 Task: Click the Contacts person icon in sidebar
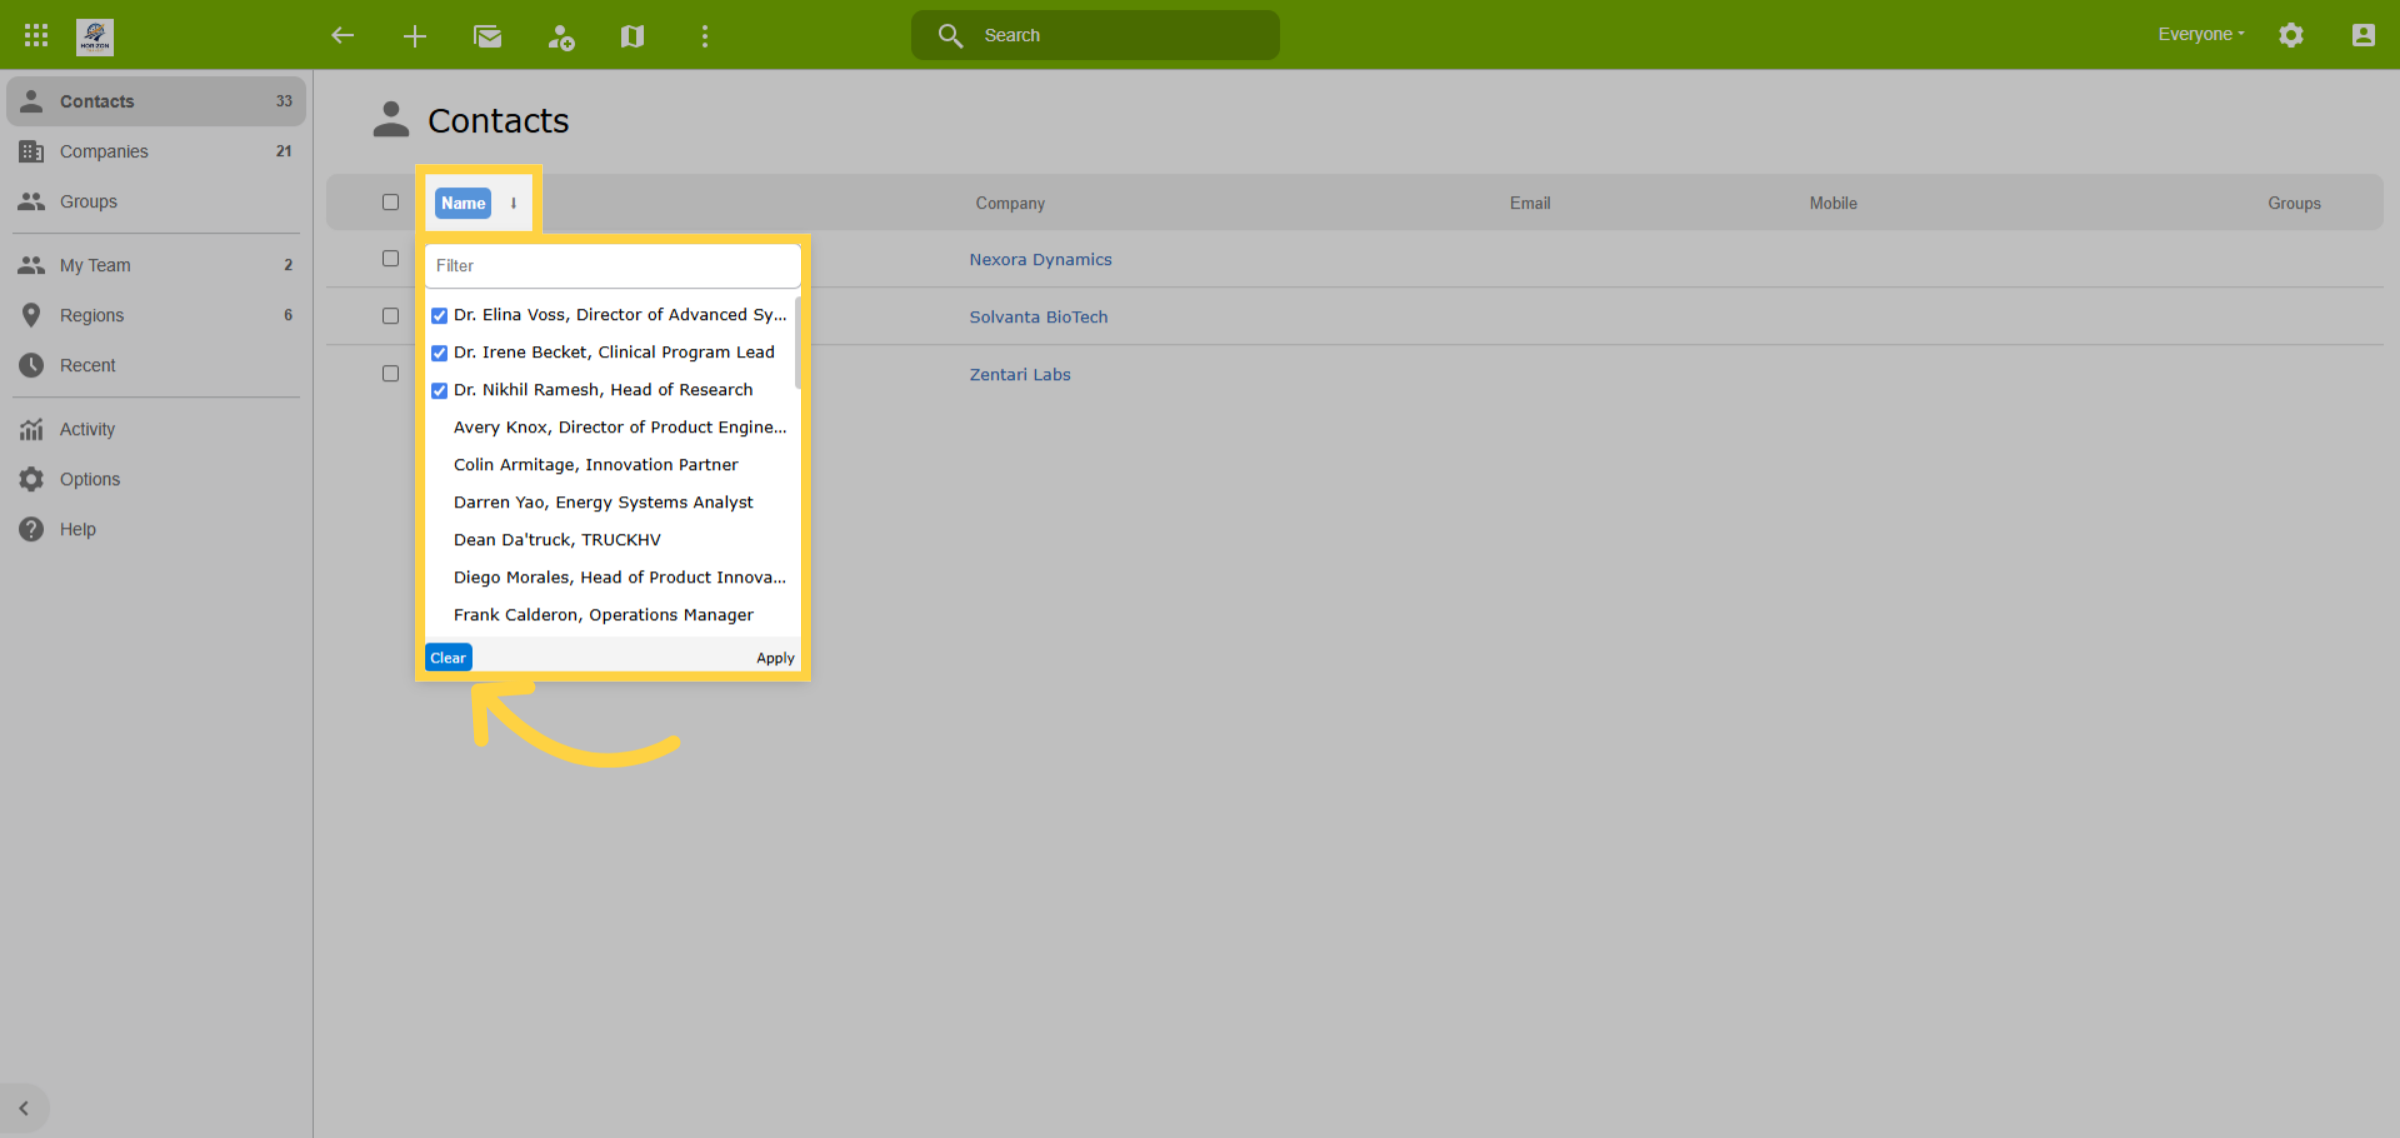(32, 101)
